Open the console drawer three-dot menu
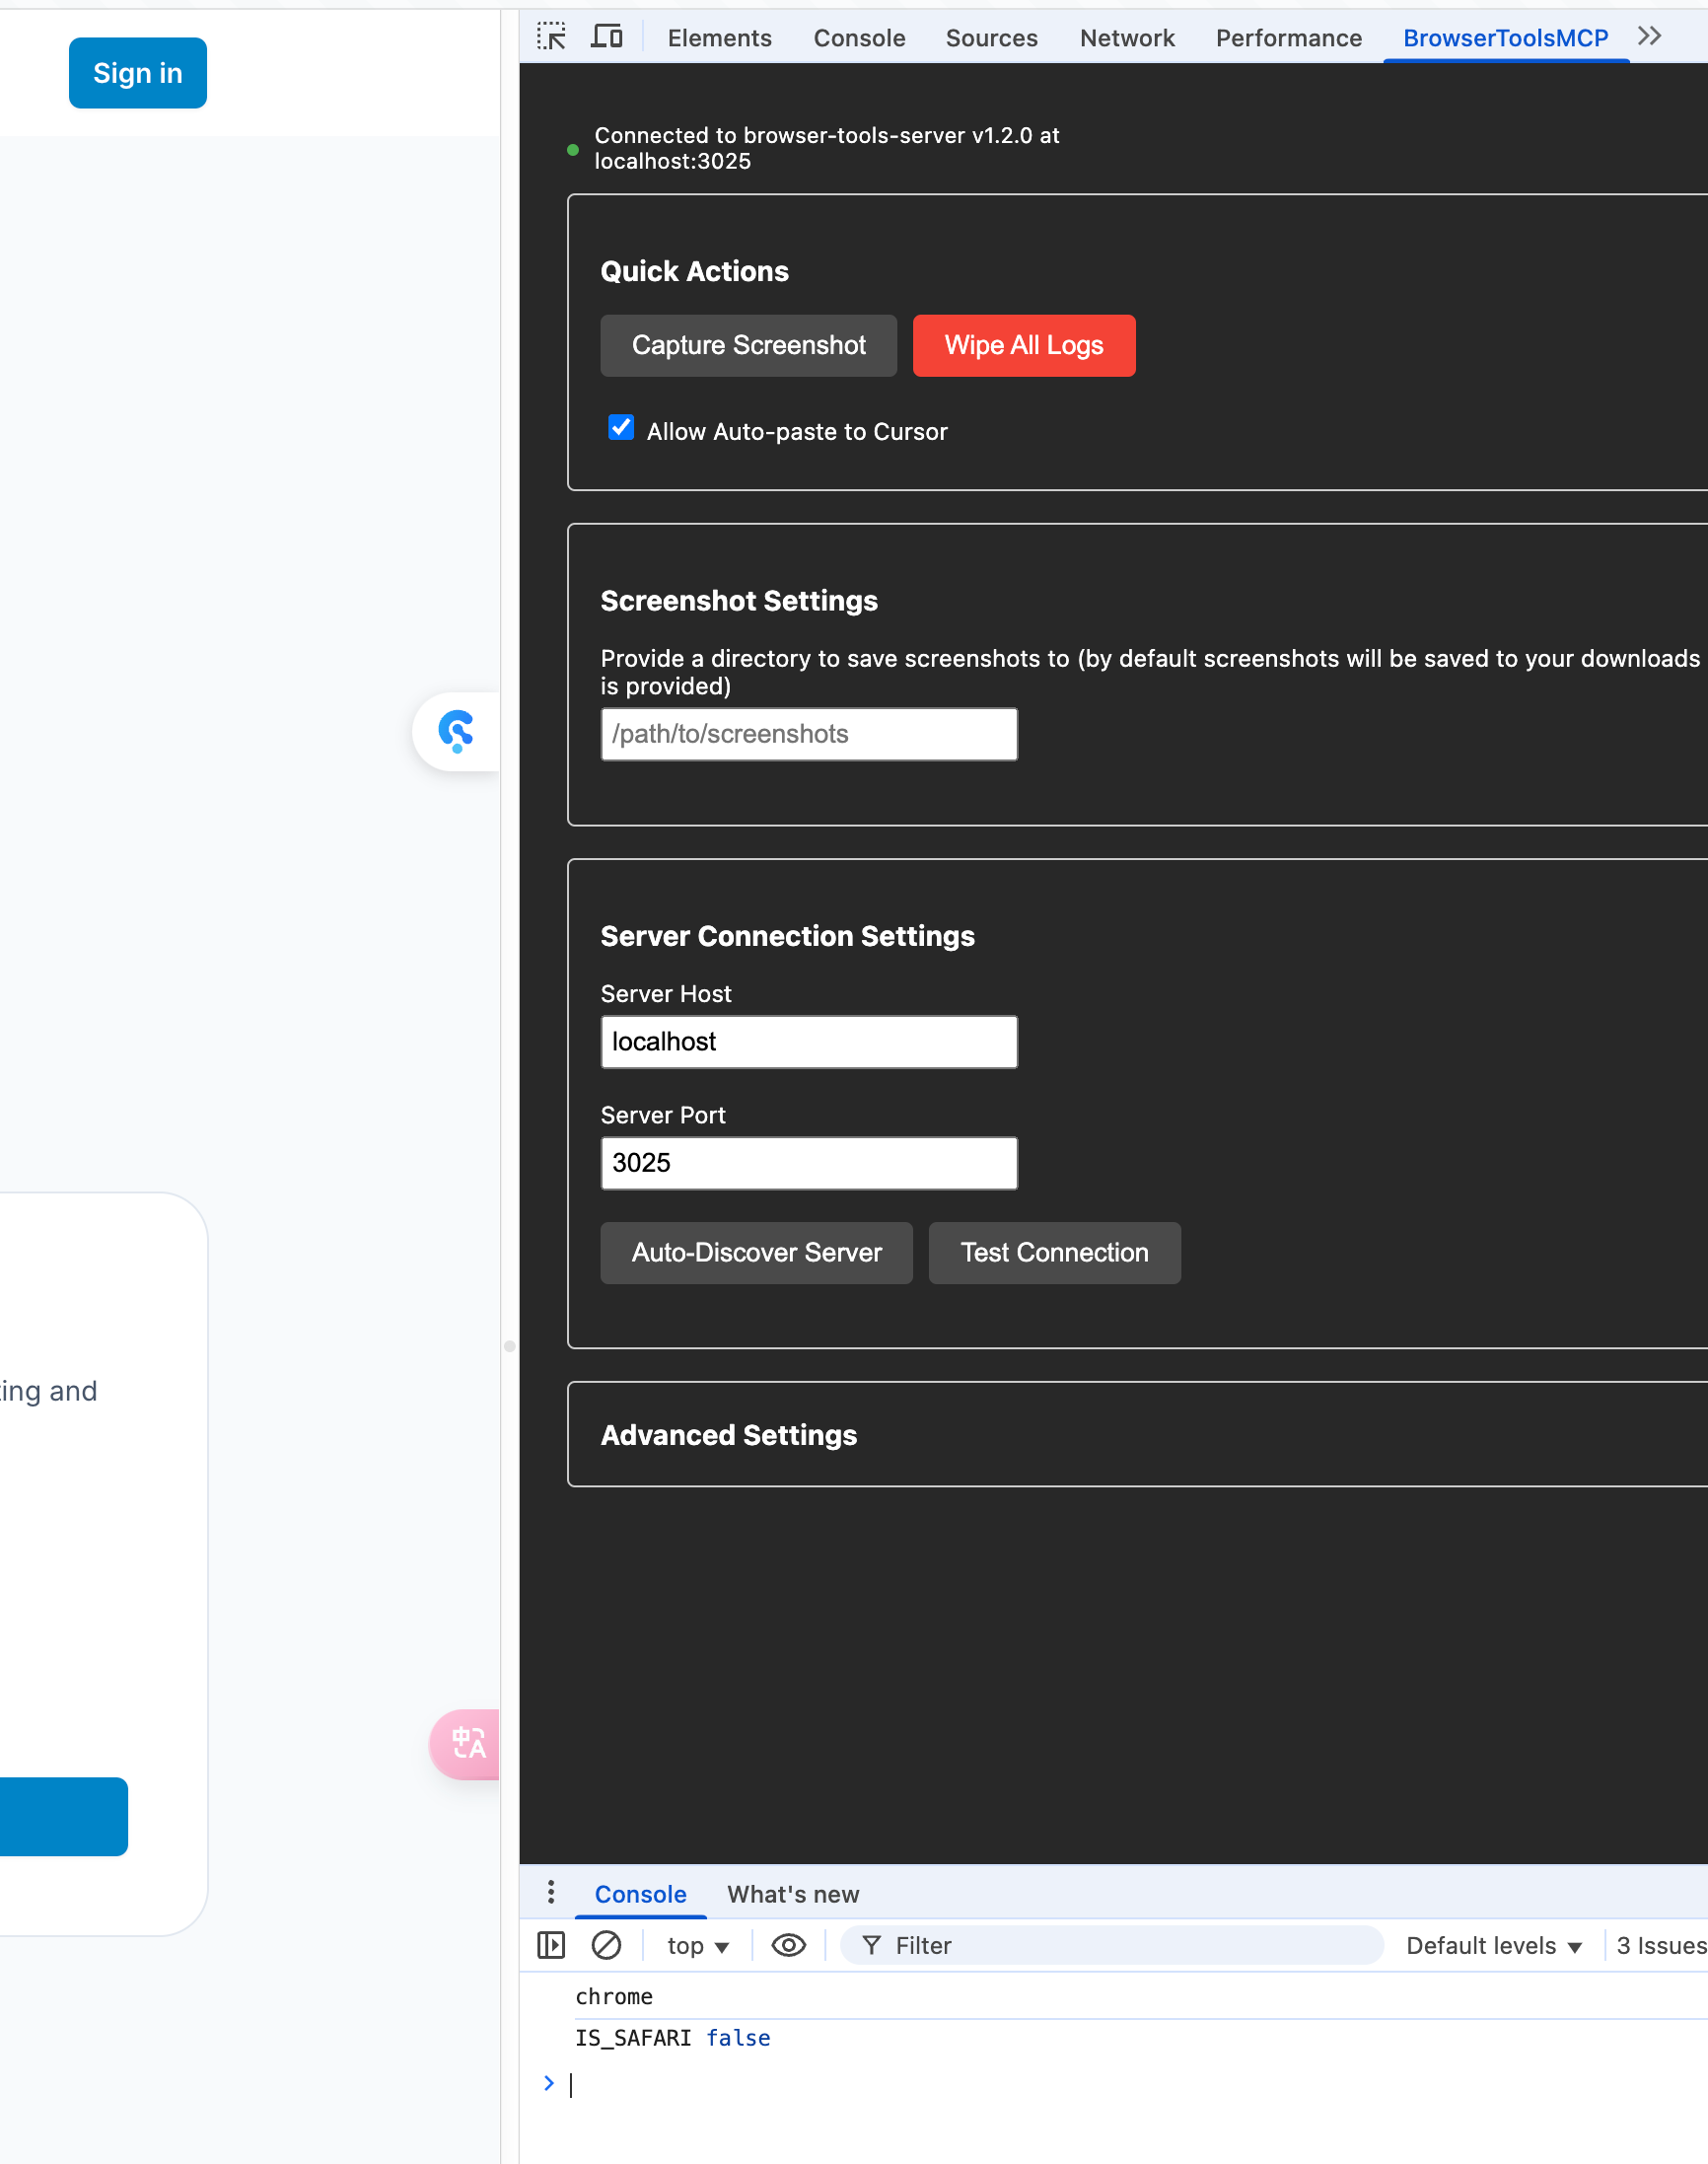The image size is (1708, 2164). (x=551, y=1892)
